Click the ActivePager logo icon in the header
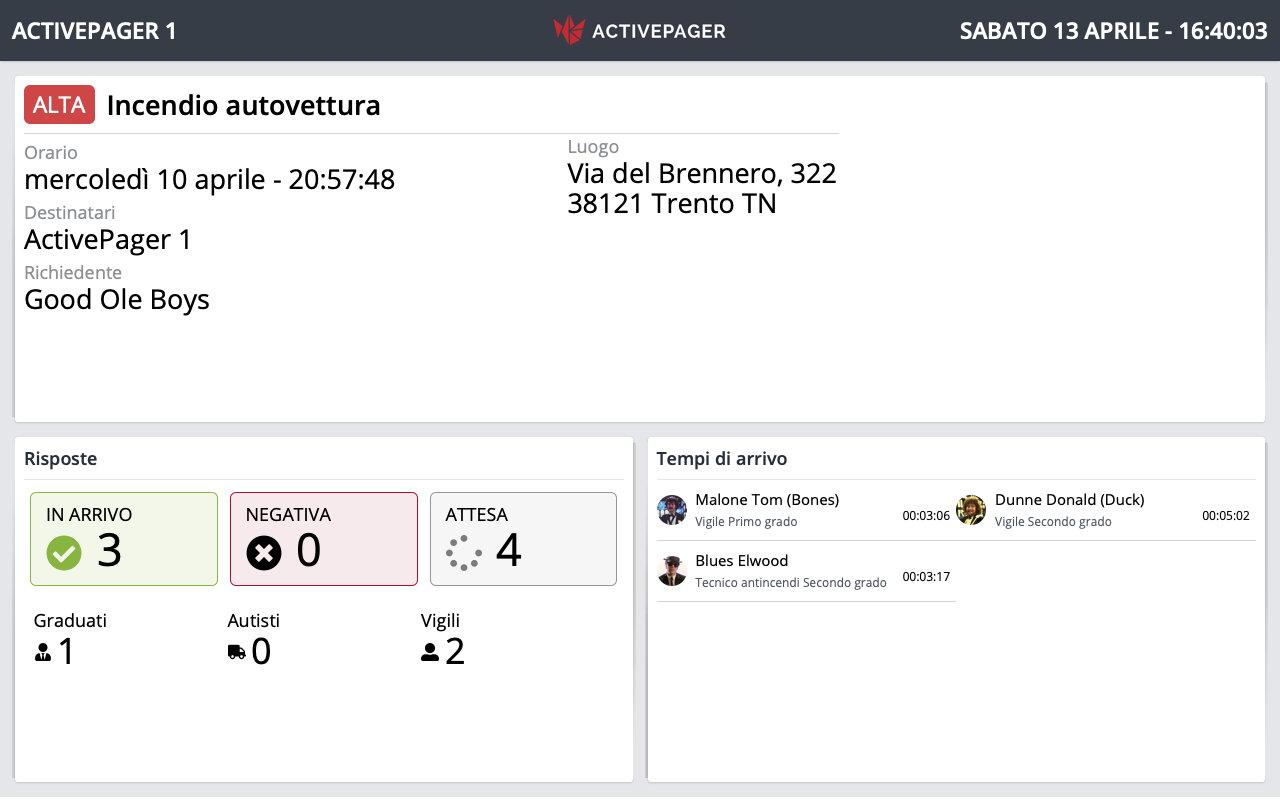 coord(569,30)
